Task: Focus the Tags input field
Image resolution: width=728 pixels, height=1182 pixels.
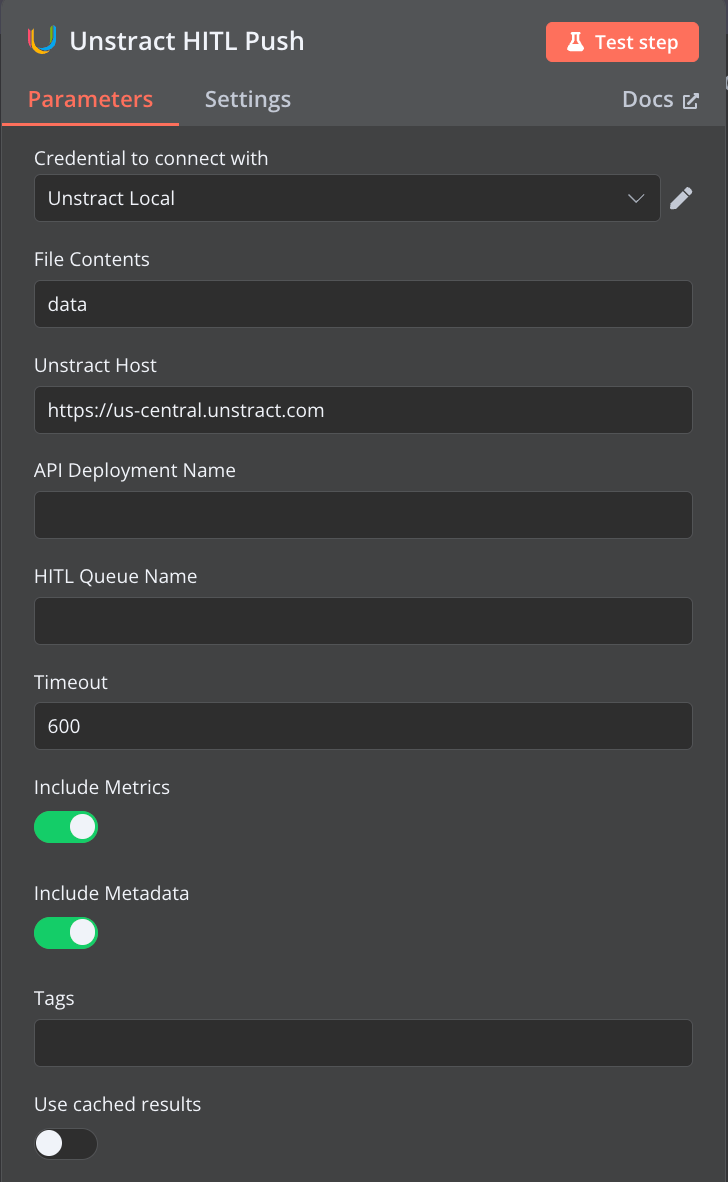Action: click(x=363, y=1043)
